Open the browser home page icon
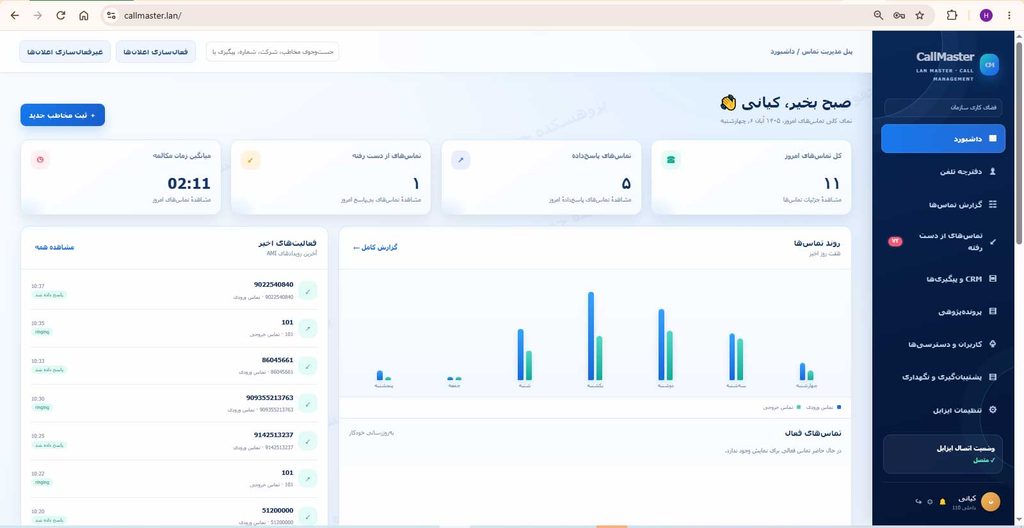 [x=84, y=15]
